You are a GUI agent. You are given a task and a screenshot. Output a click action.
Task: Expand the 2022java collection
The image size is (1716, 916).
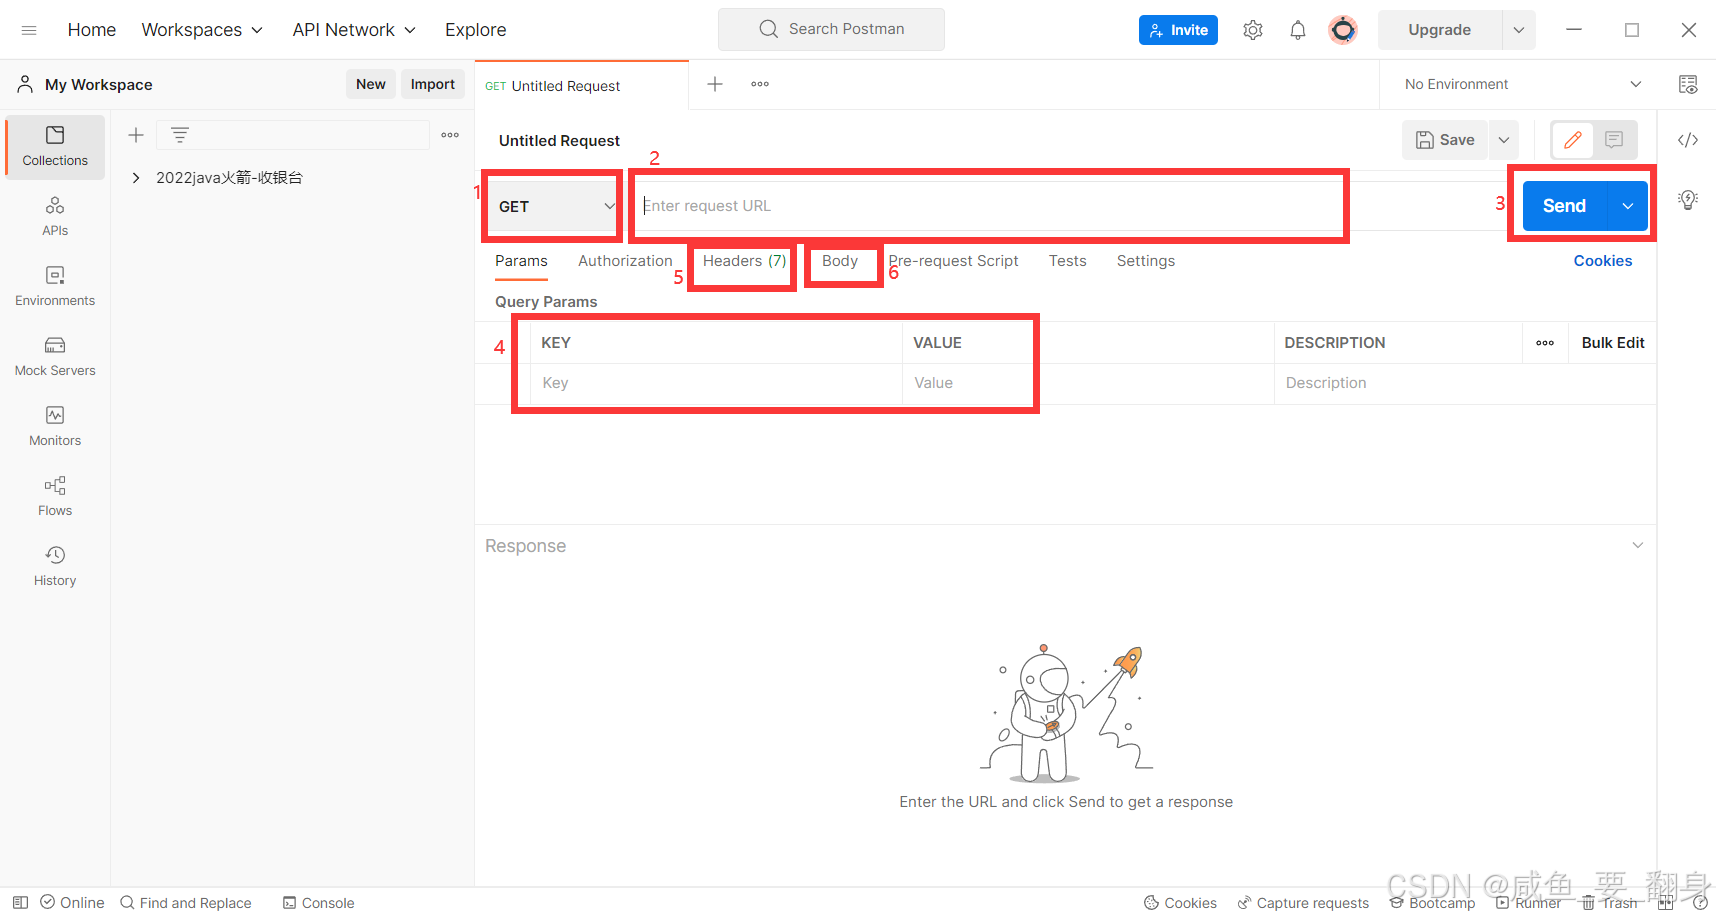pyautogui.click(x=136, y=178)
